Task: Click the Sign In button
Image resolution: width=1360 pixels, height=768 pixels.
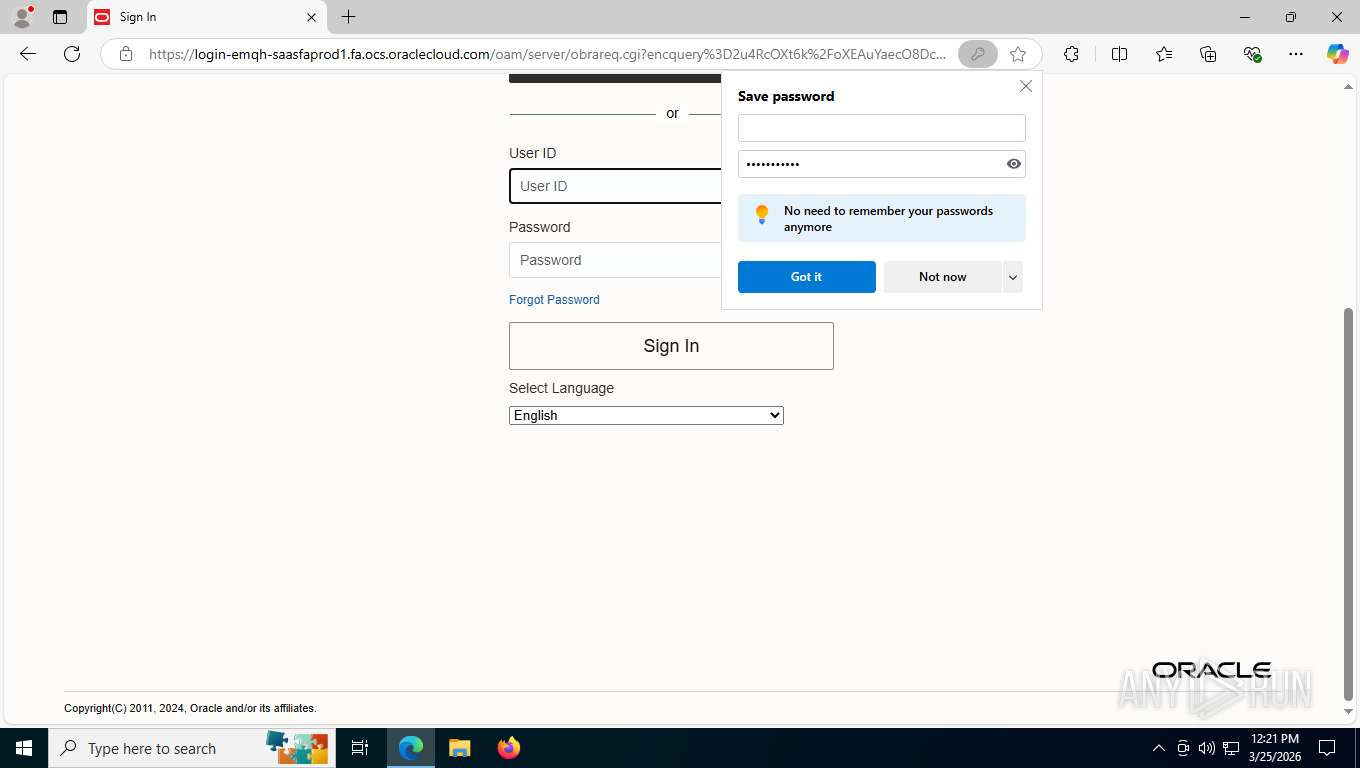Action: (x=671, y=346)
